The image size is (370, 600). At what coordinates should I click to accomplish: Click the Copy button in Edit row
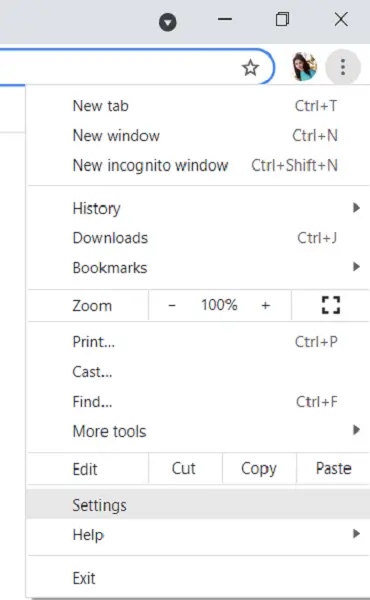259,469
